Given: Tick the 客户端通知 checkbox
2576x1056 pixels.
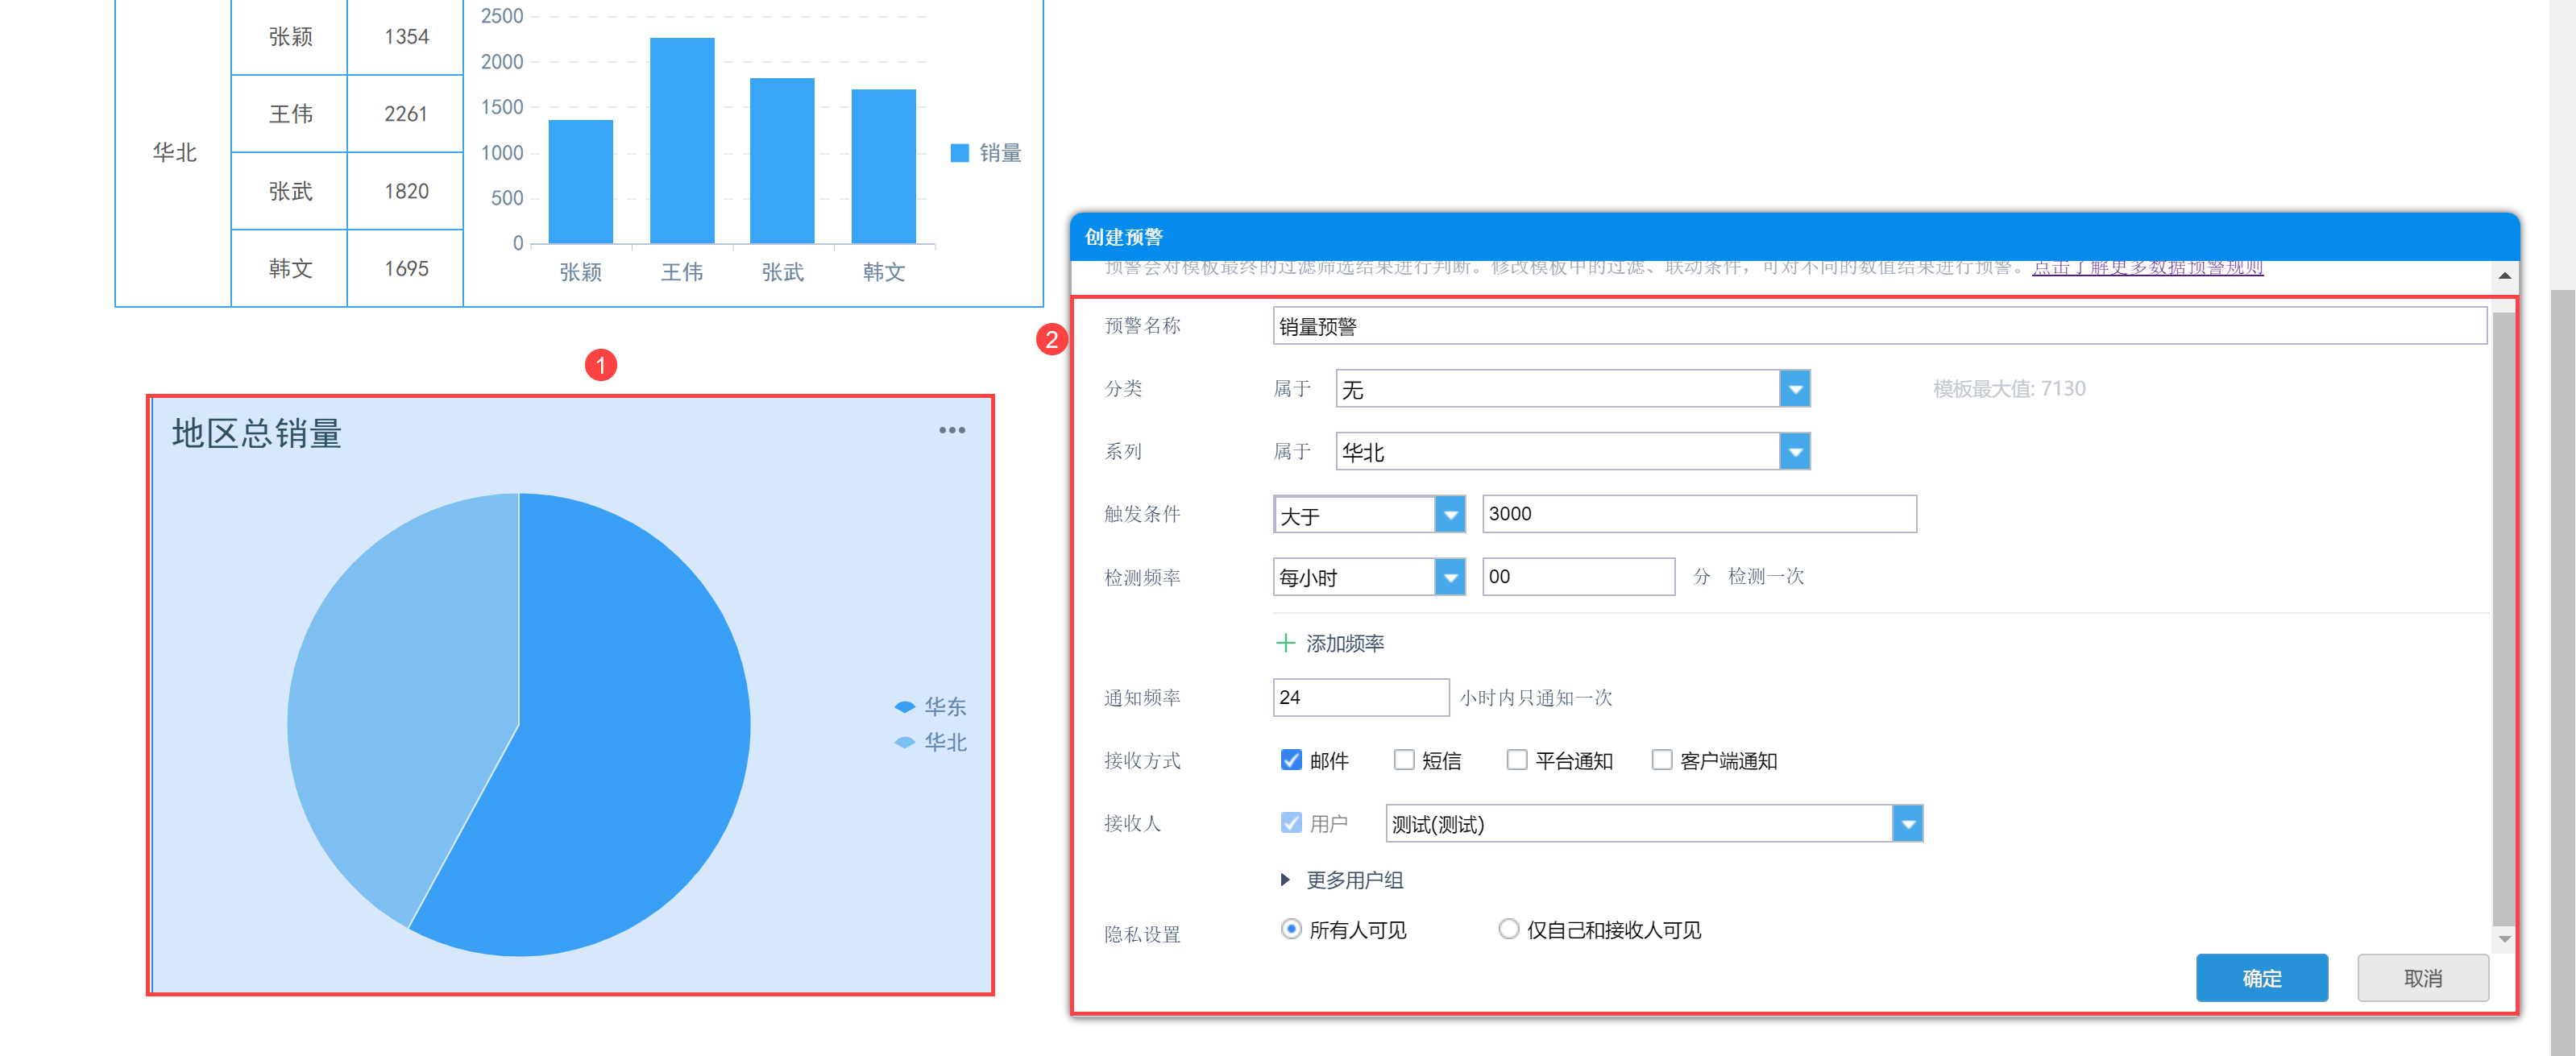Looking at the screenshot, I should click(x=1661, y=760).
